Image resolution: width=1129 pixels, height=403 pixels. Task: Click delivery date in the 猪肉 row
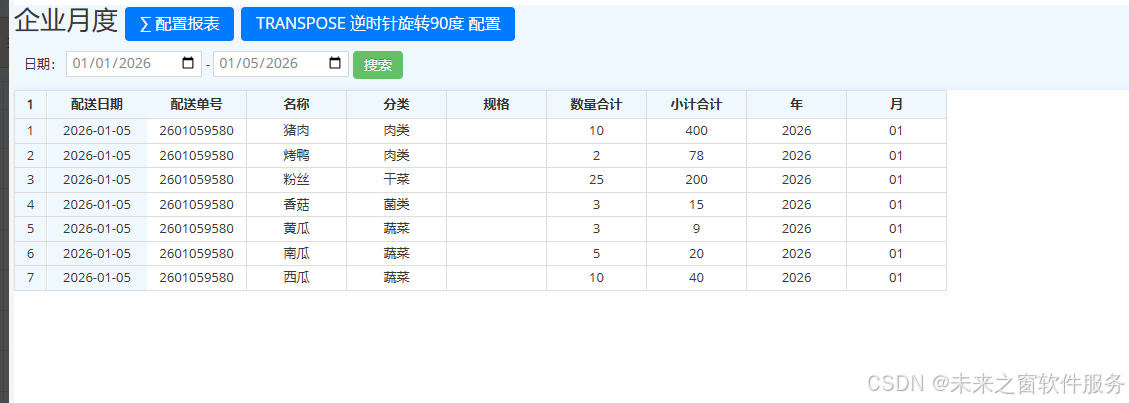point(97,131)
